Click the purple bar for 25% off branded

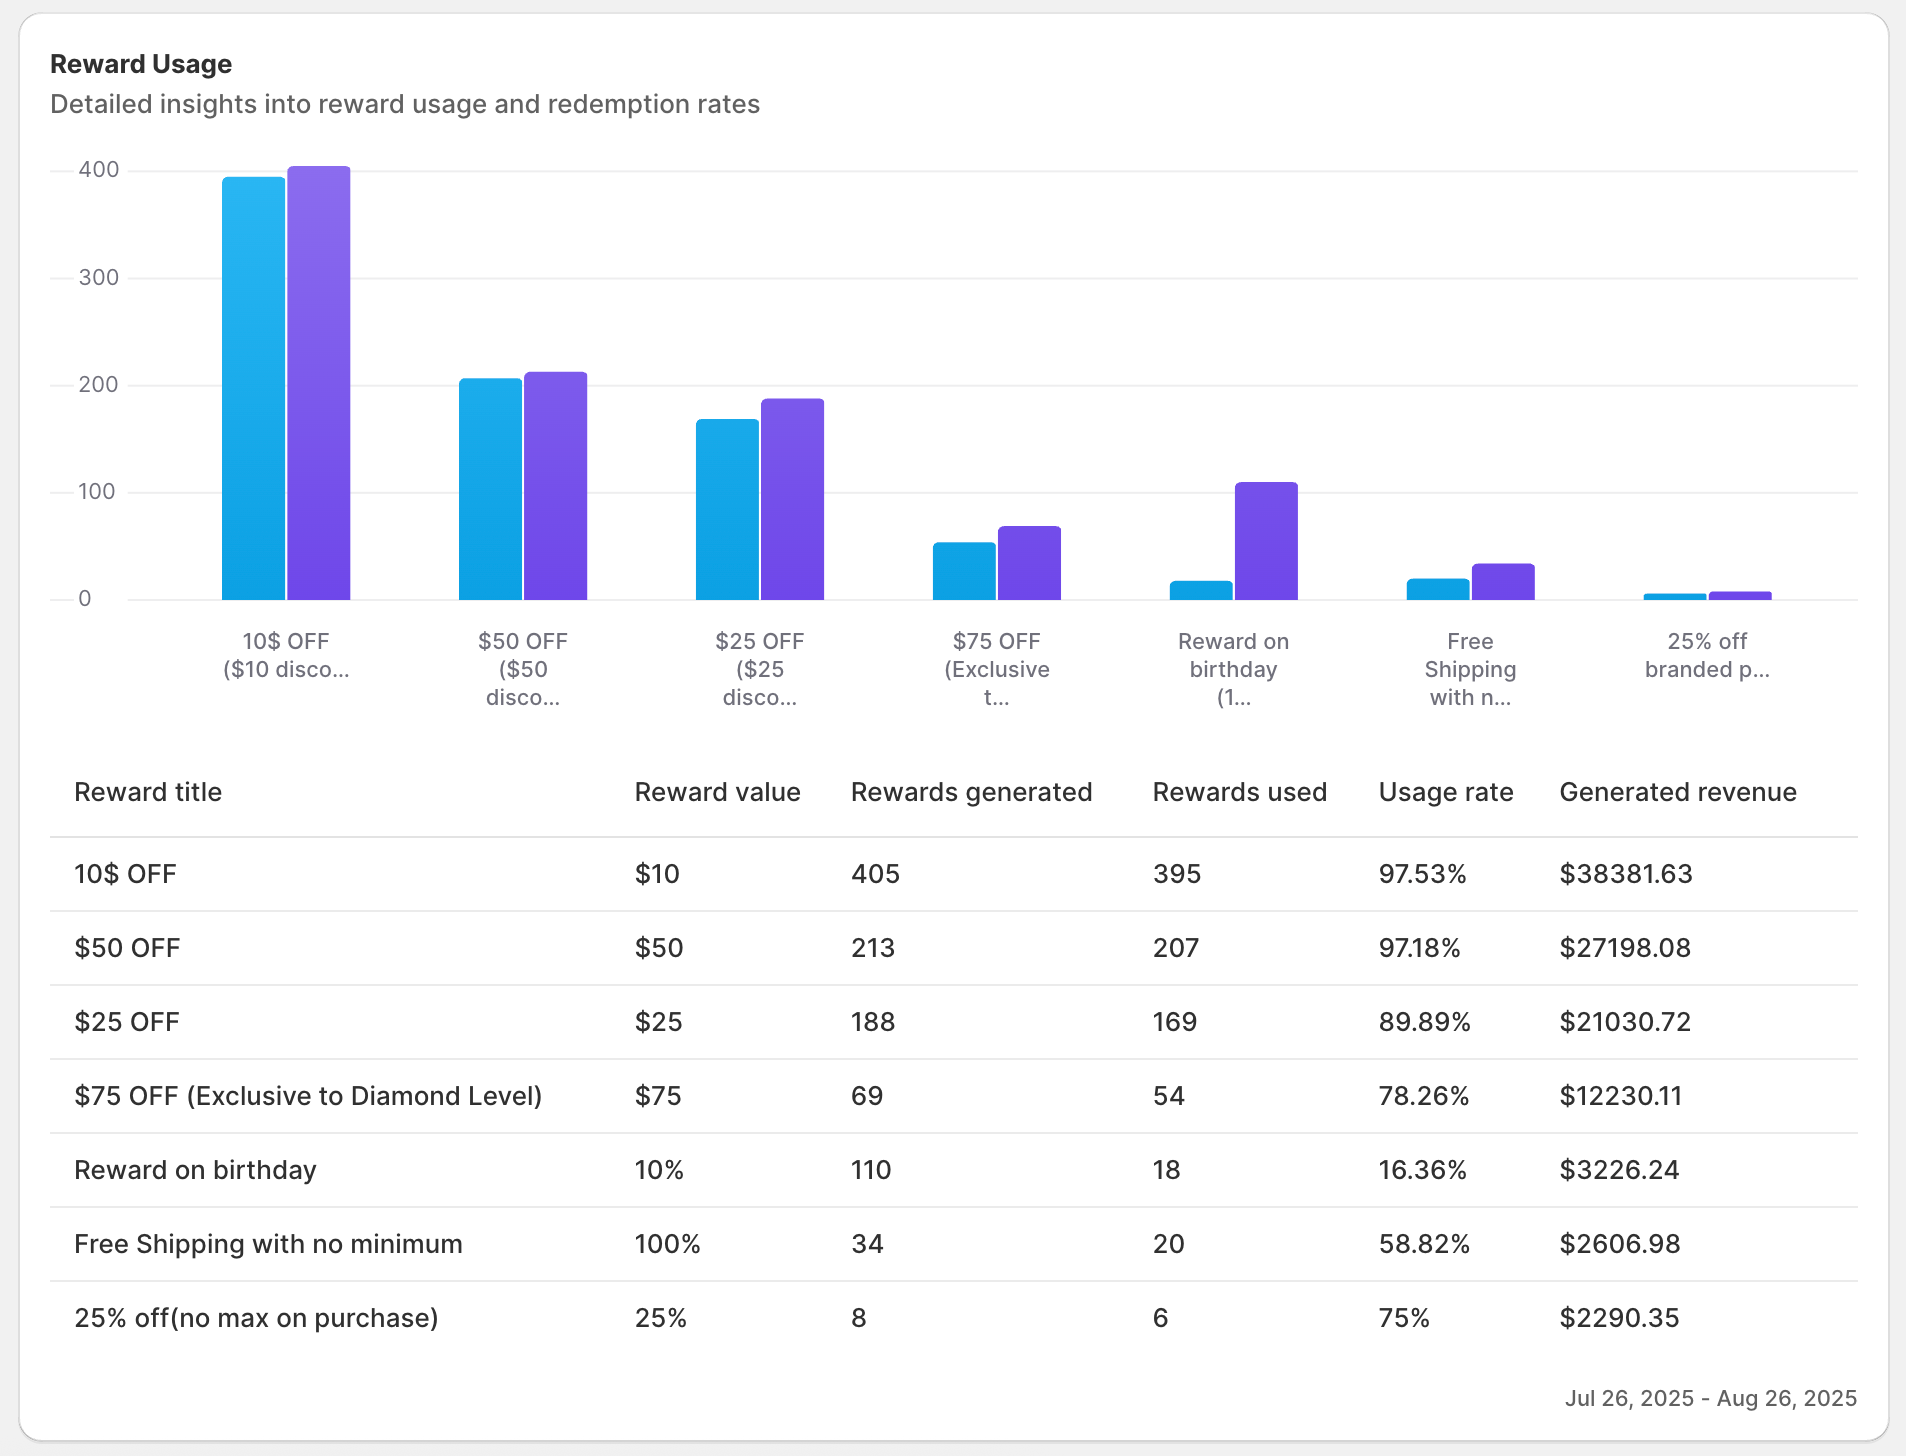pos(1741,596)
